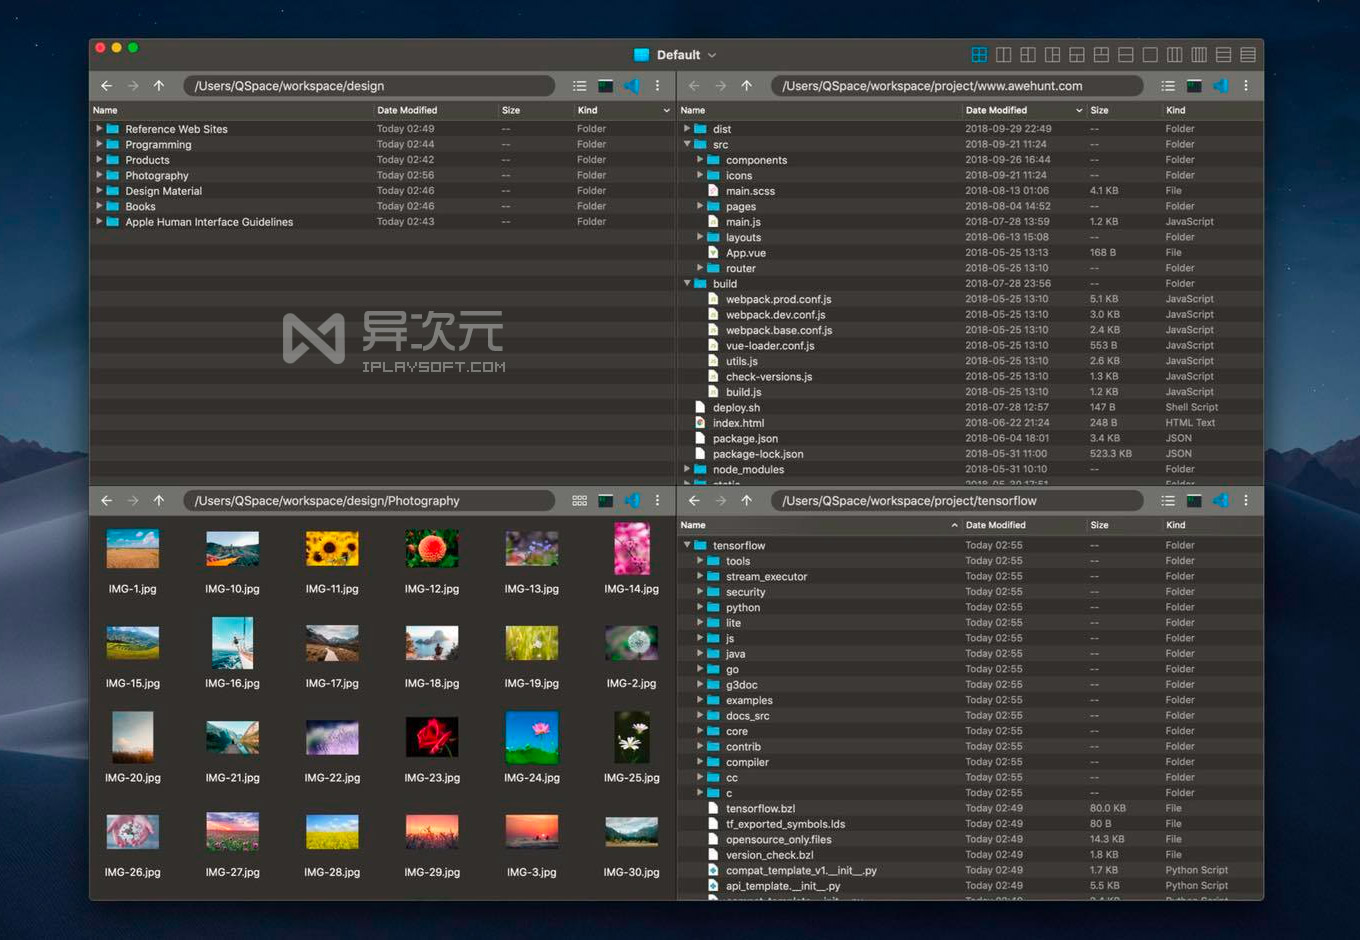Click the back arrow in the Photography pane
Screen dimensions: 1360x940
[107, 501]
